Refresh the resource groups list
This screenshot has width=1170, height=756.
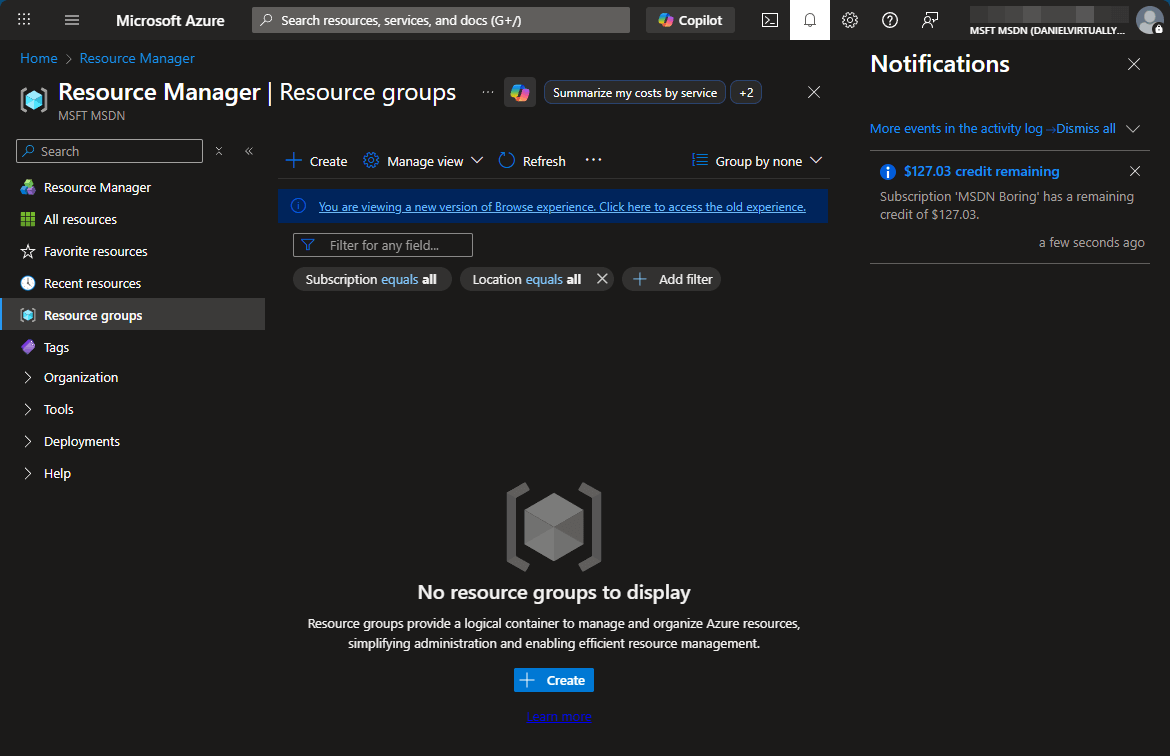click(532, 161)
